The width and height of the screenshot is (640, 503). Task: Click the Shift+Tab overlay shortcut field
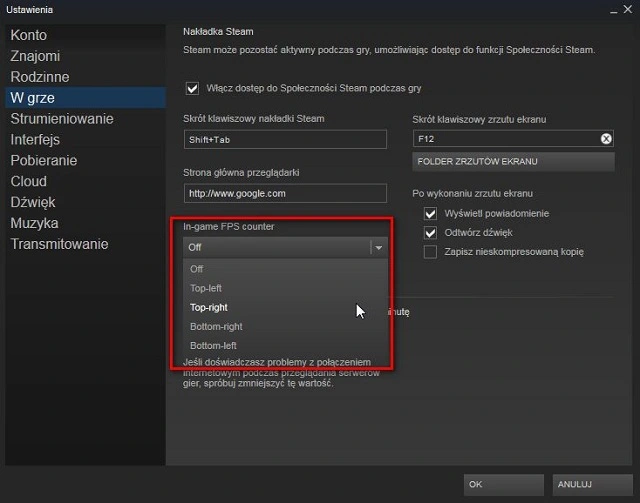pyautogui.click(x=285, y=140)
